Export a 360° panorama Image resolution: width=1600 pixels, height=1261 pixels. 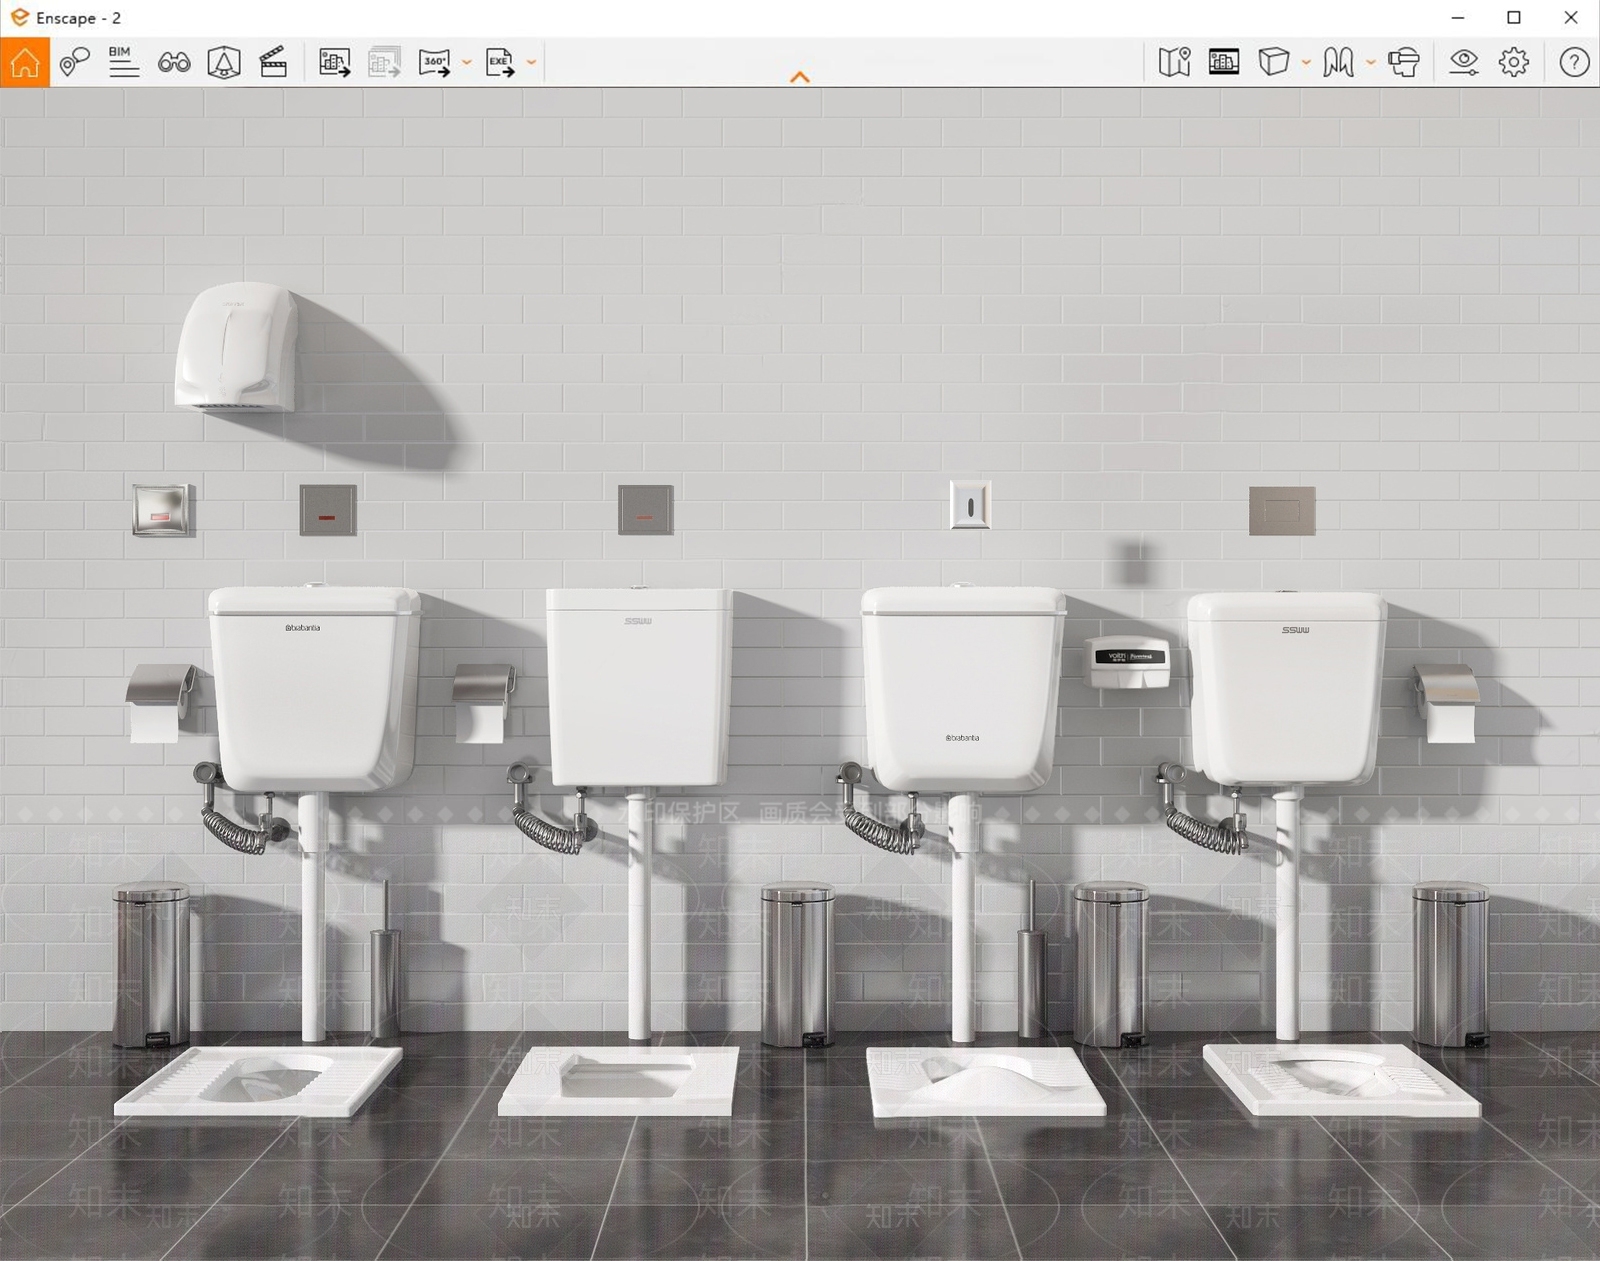[435, 62]
